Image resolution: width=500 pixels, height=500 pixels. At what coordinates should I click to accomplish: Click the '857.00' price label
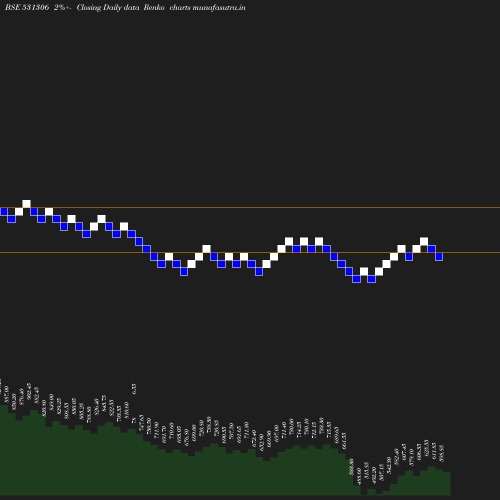tap(6, 394)
